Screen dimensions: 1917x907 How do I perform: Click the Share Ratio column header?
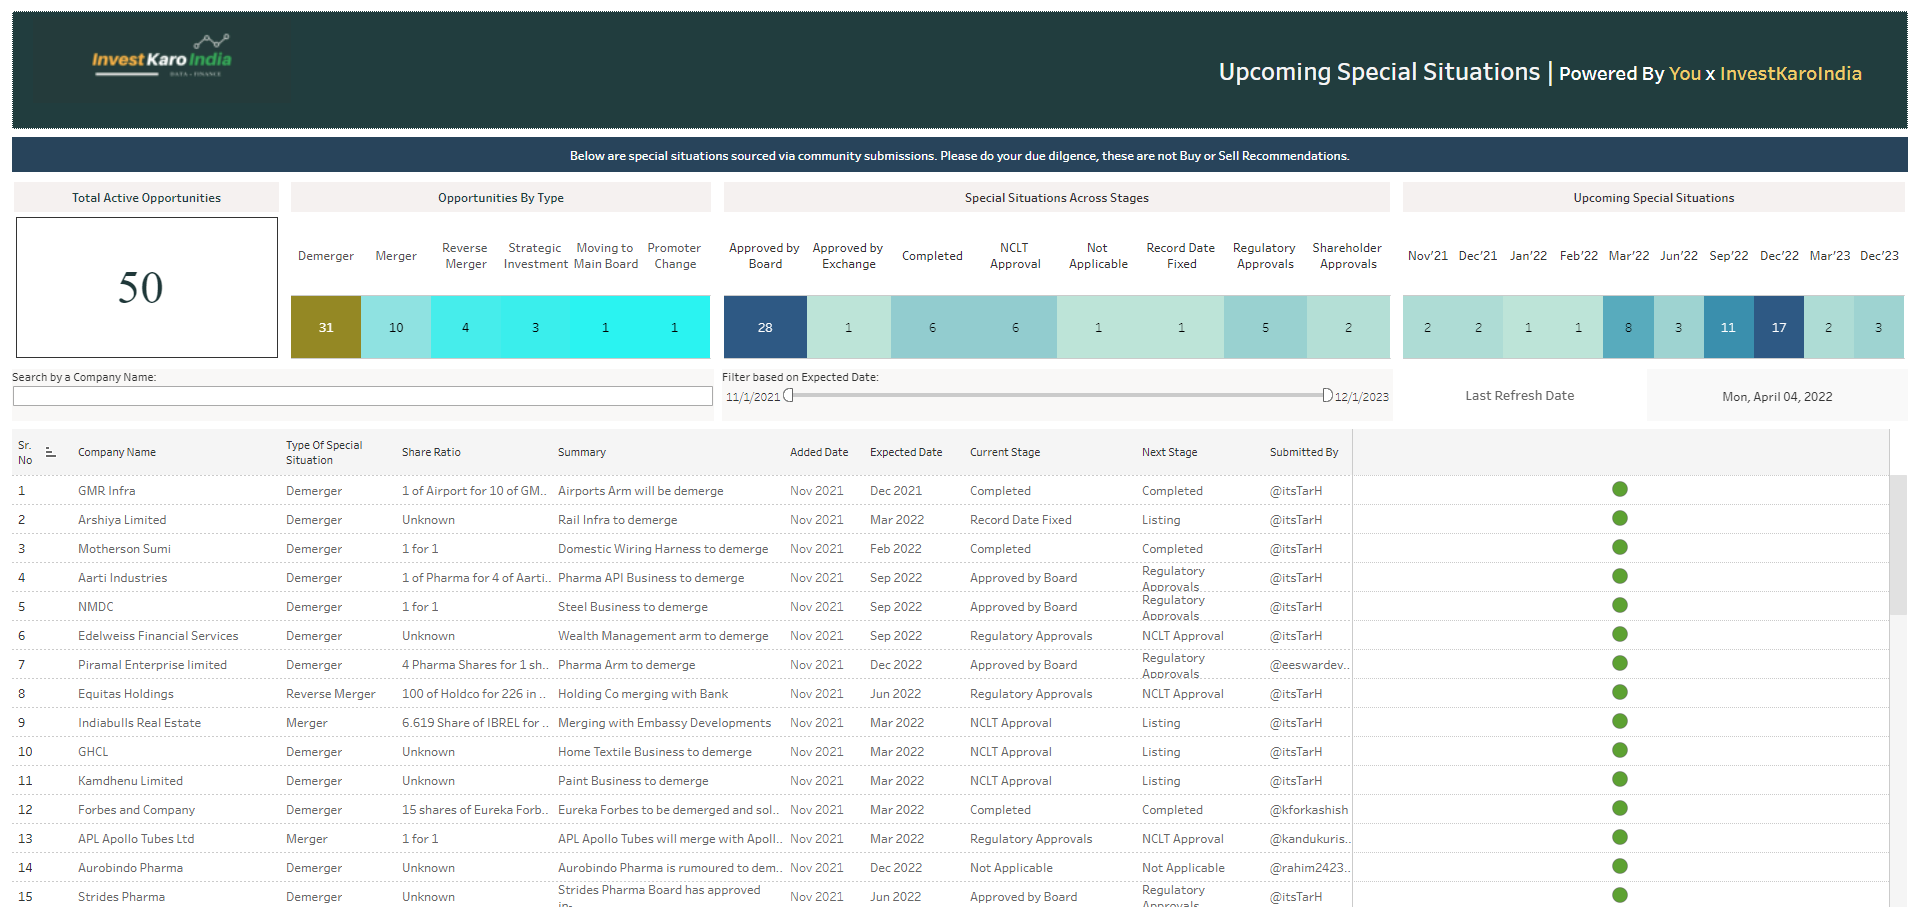[431, 453]
